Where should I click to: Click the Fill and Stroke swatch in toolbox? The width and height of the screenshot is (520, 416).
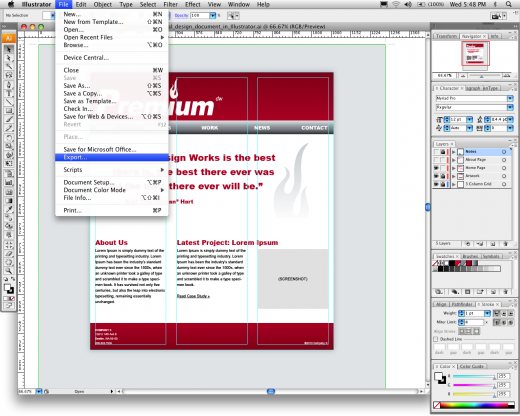9,288
